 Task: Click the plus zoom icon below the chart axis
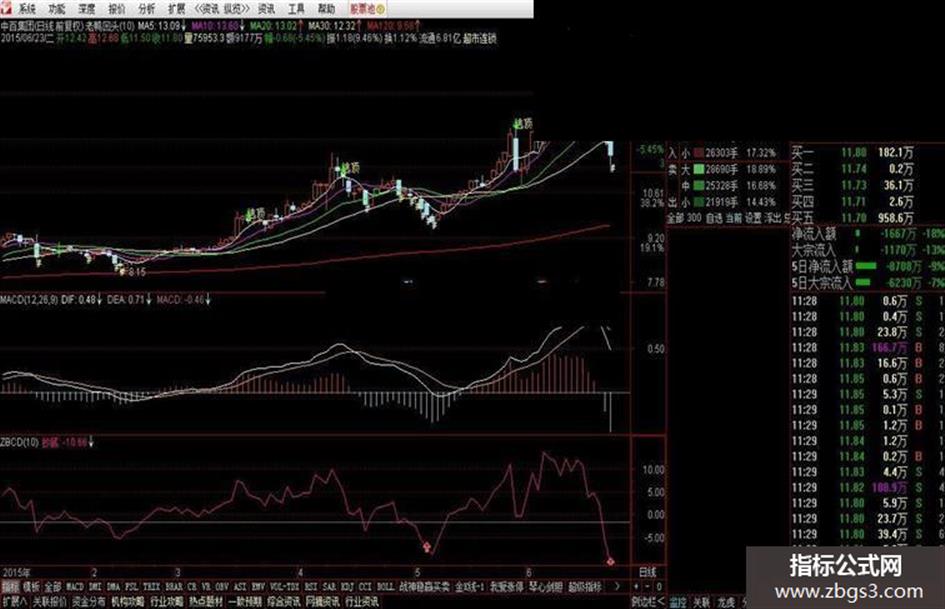pos(636,586)
